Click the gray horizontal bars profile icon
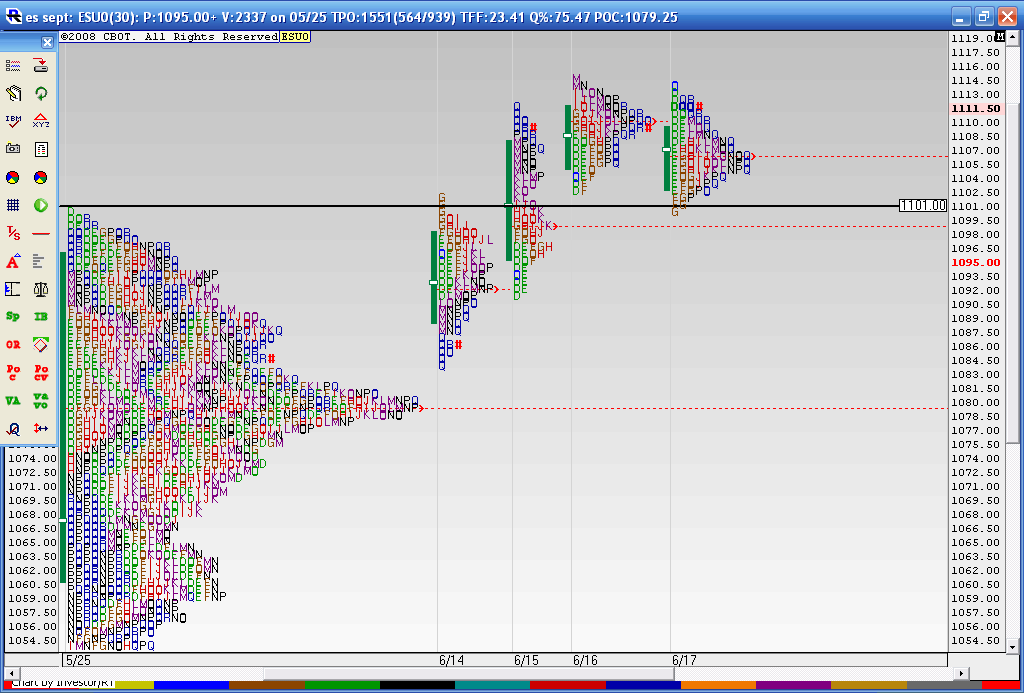 click(40, 261)
